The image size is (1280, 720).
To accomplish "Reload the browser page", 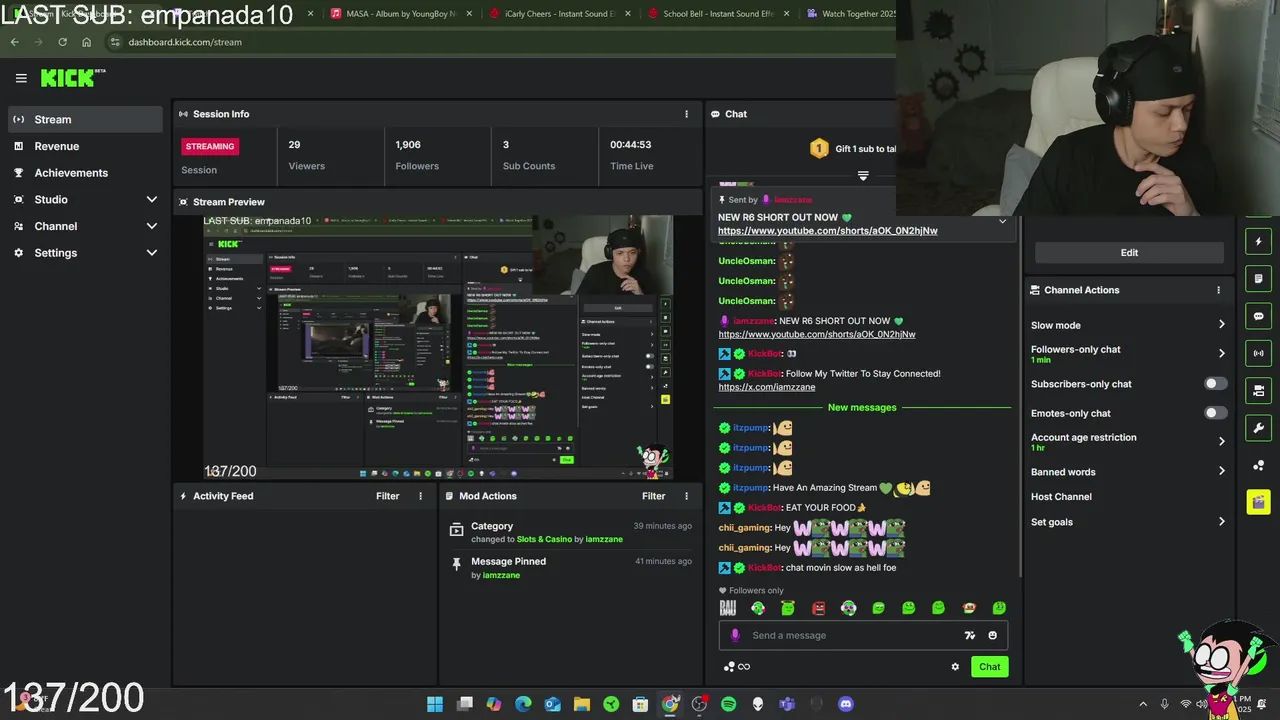I will point(62,42).
